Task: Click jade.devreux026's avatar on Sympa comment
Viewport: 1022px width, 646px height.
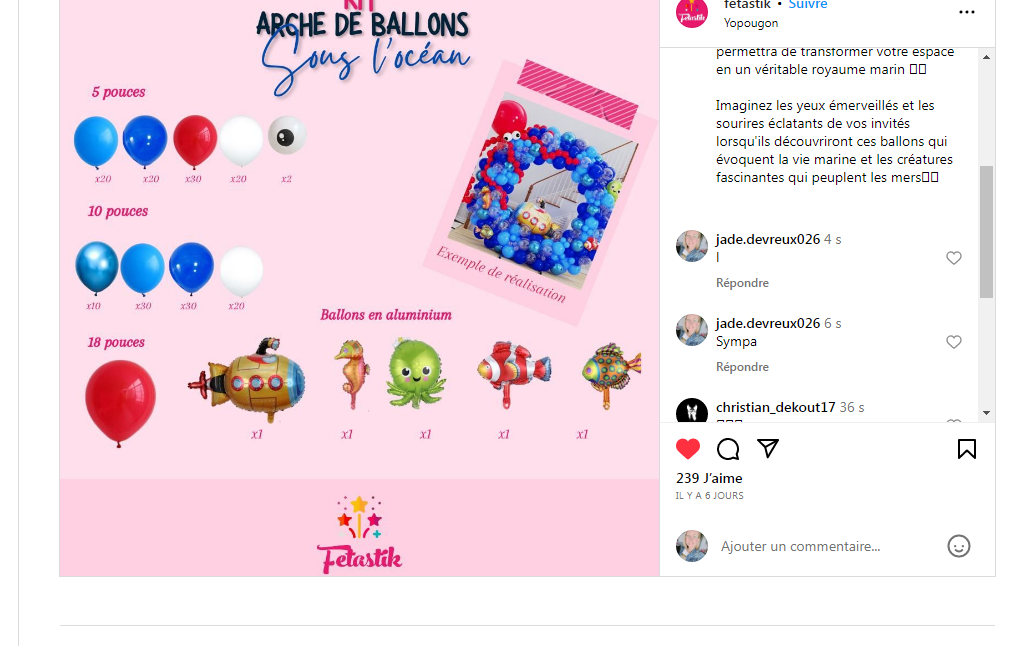Action: tap(692, 330)
